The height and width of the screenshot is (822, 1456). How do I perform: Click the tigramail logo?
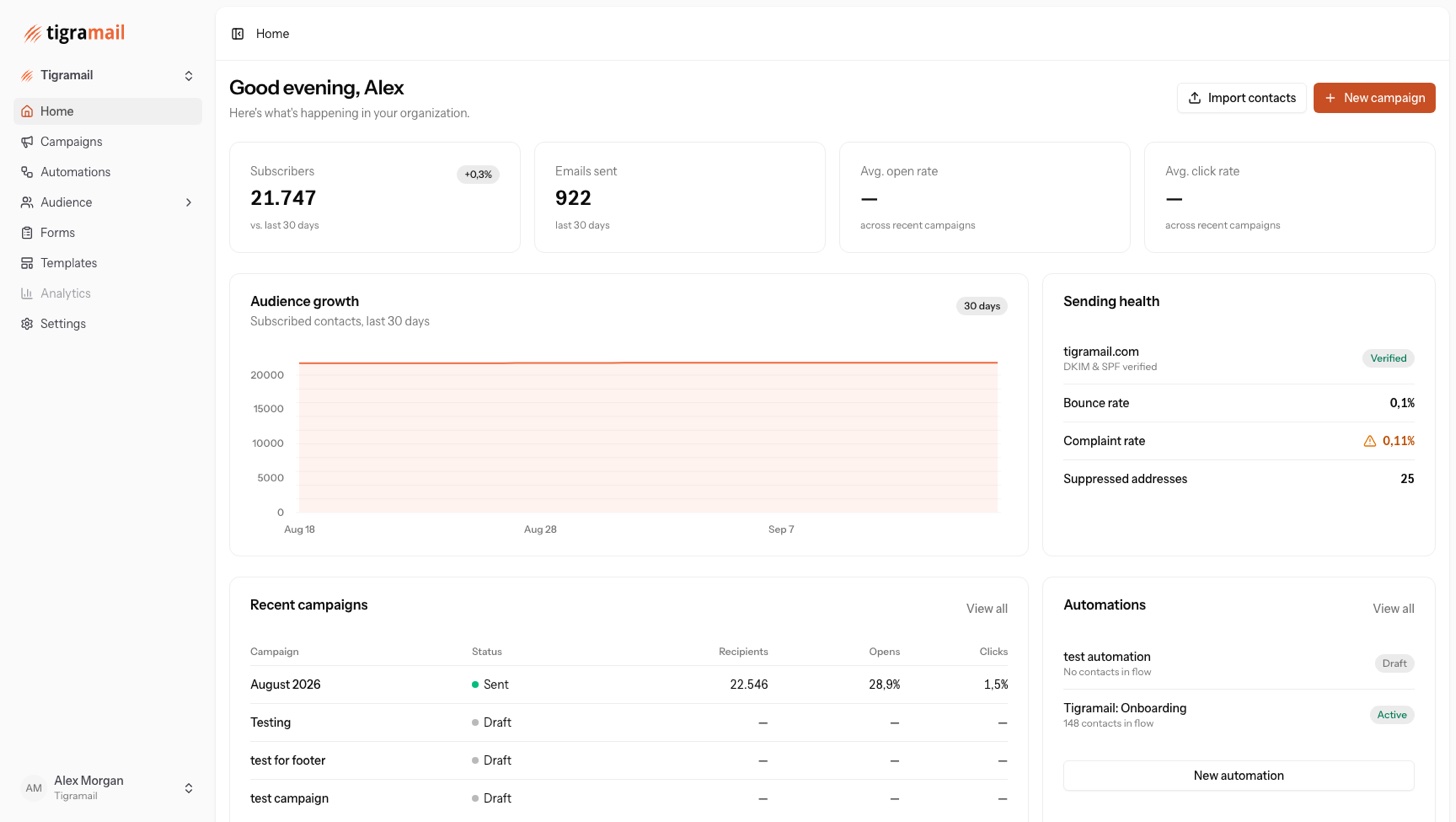(74, 33)
